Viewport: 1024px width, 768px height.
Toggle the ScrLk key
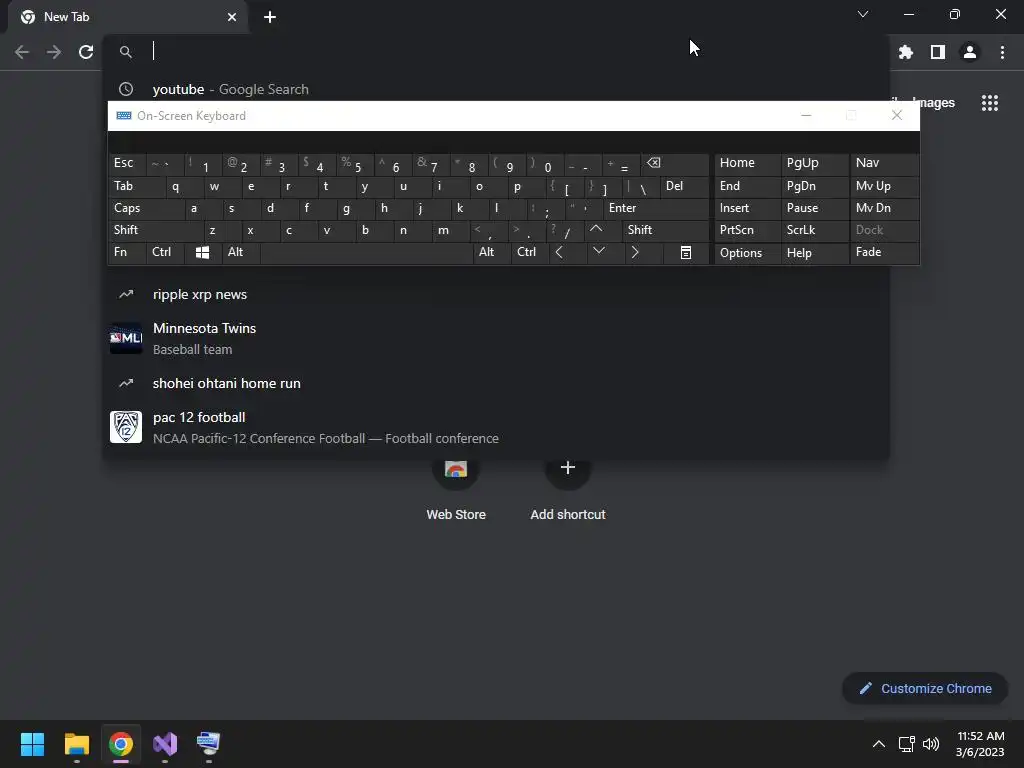[x=814, y=231]
